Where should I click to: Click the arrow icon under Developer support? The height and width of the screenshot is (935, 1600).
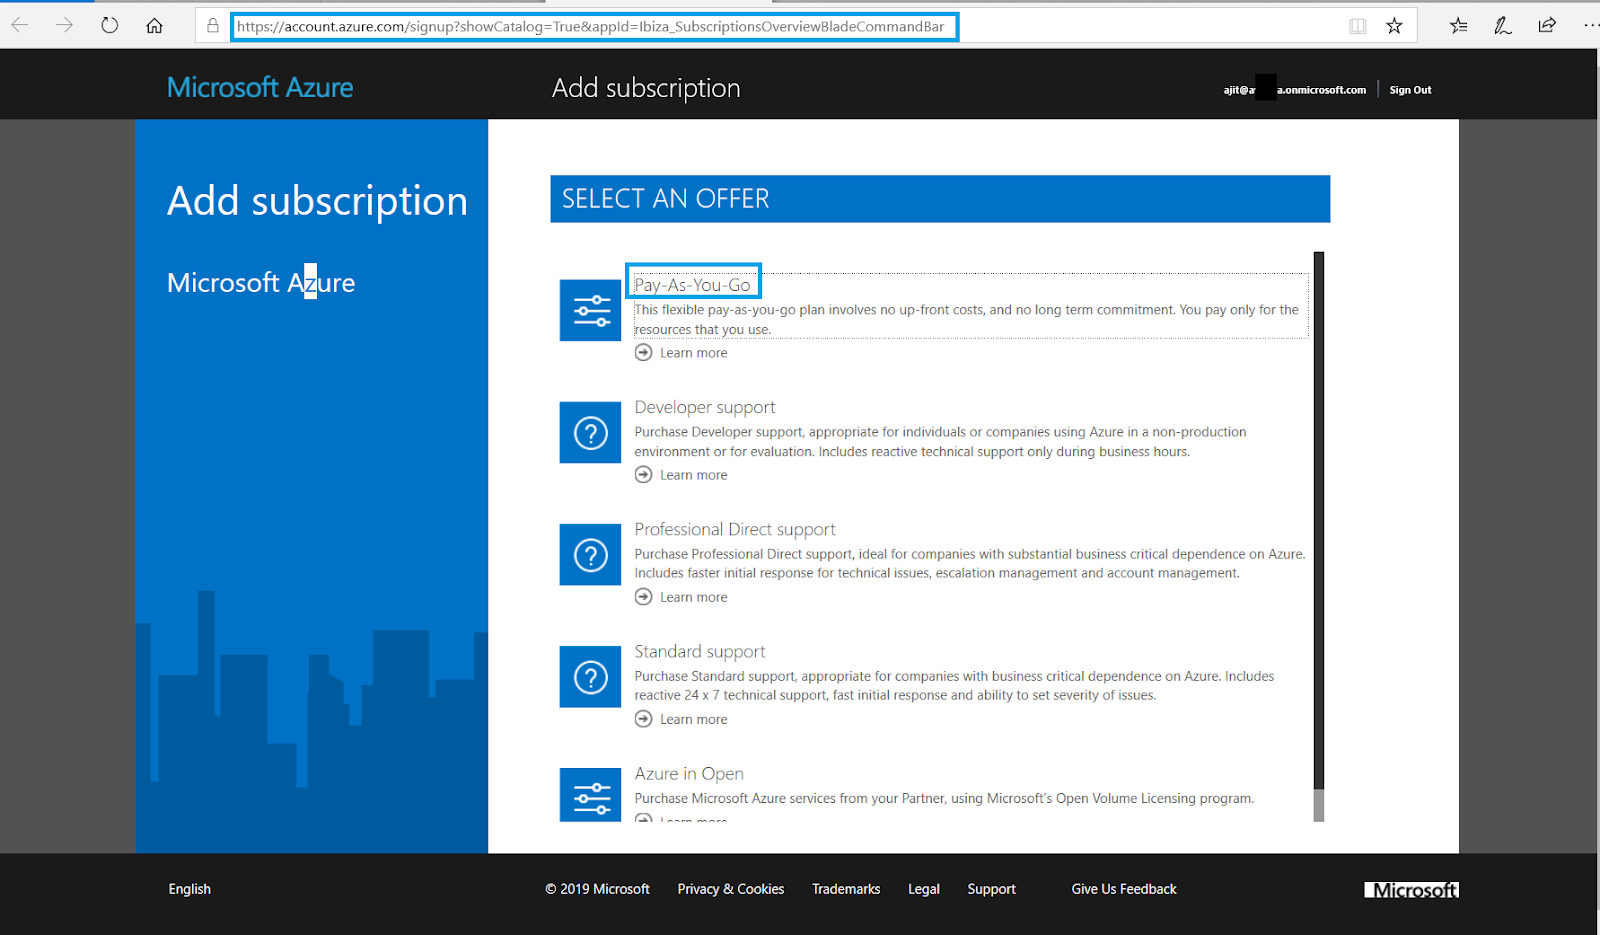coord(643,475)
